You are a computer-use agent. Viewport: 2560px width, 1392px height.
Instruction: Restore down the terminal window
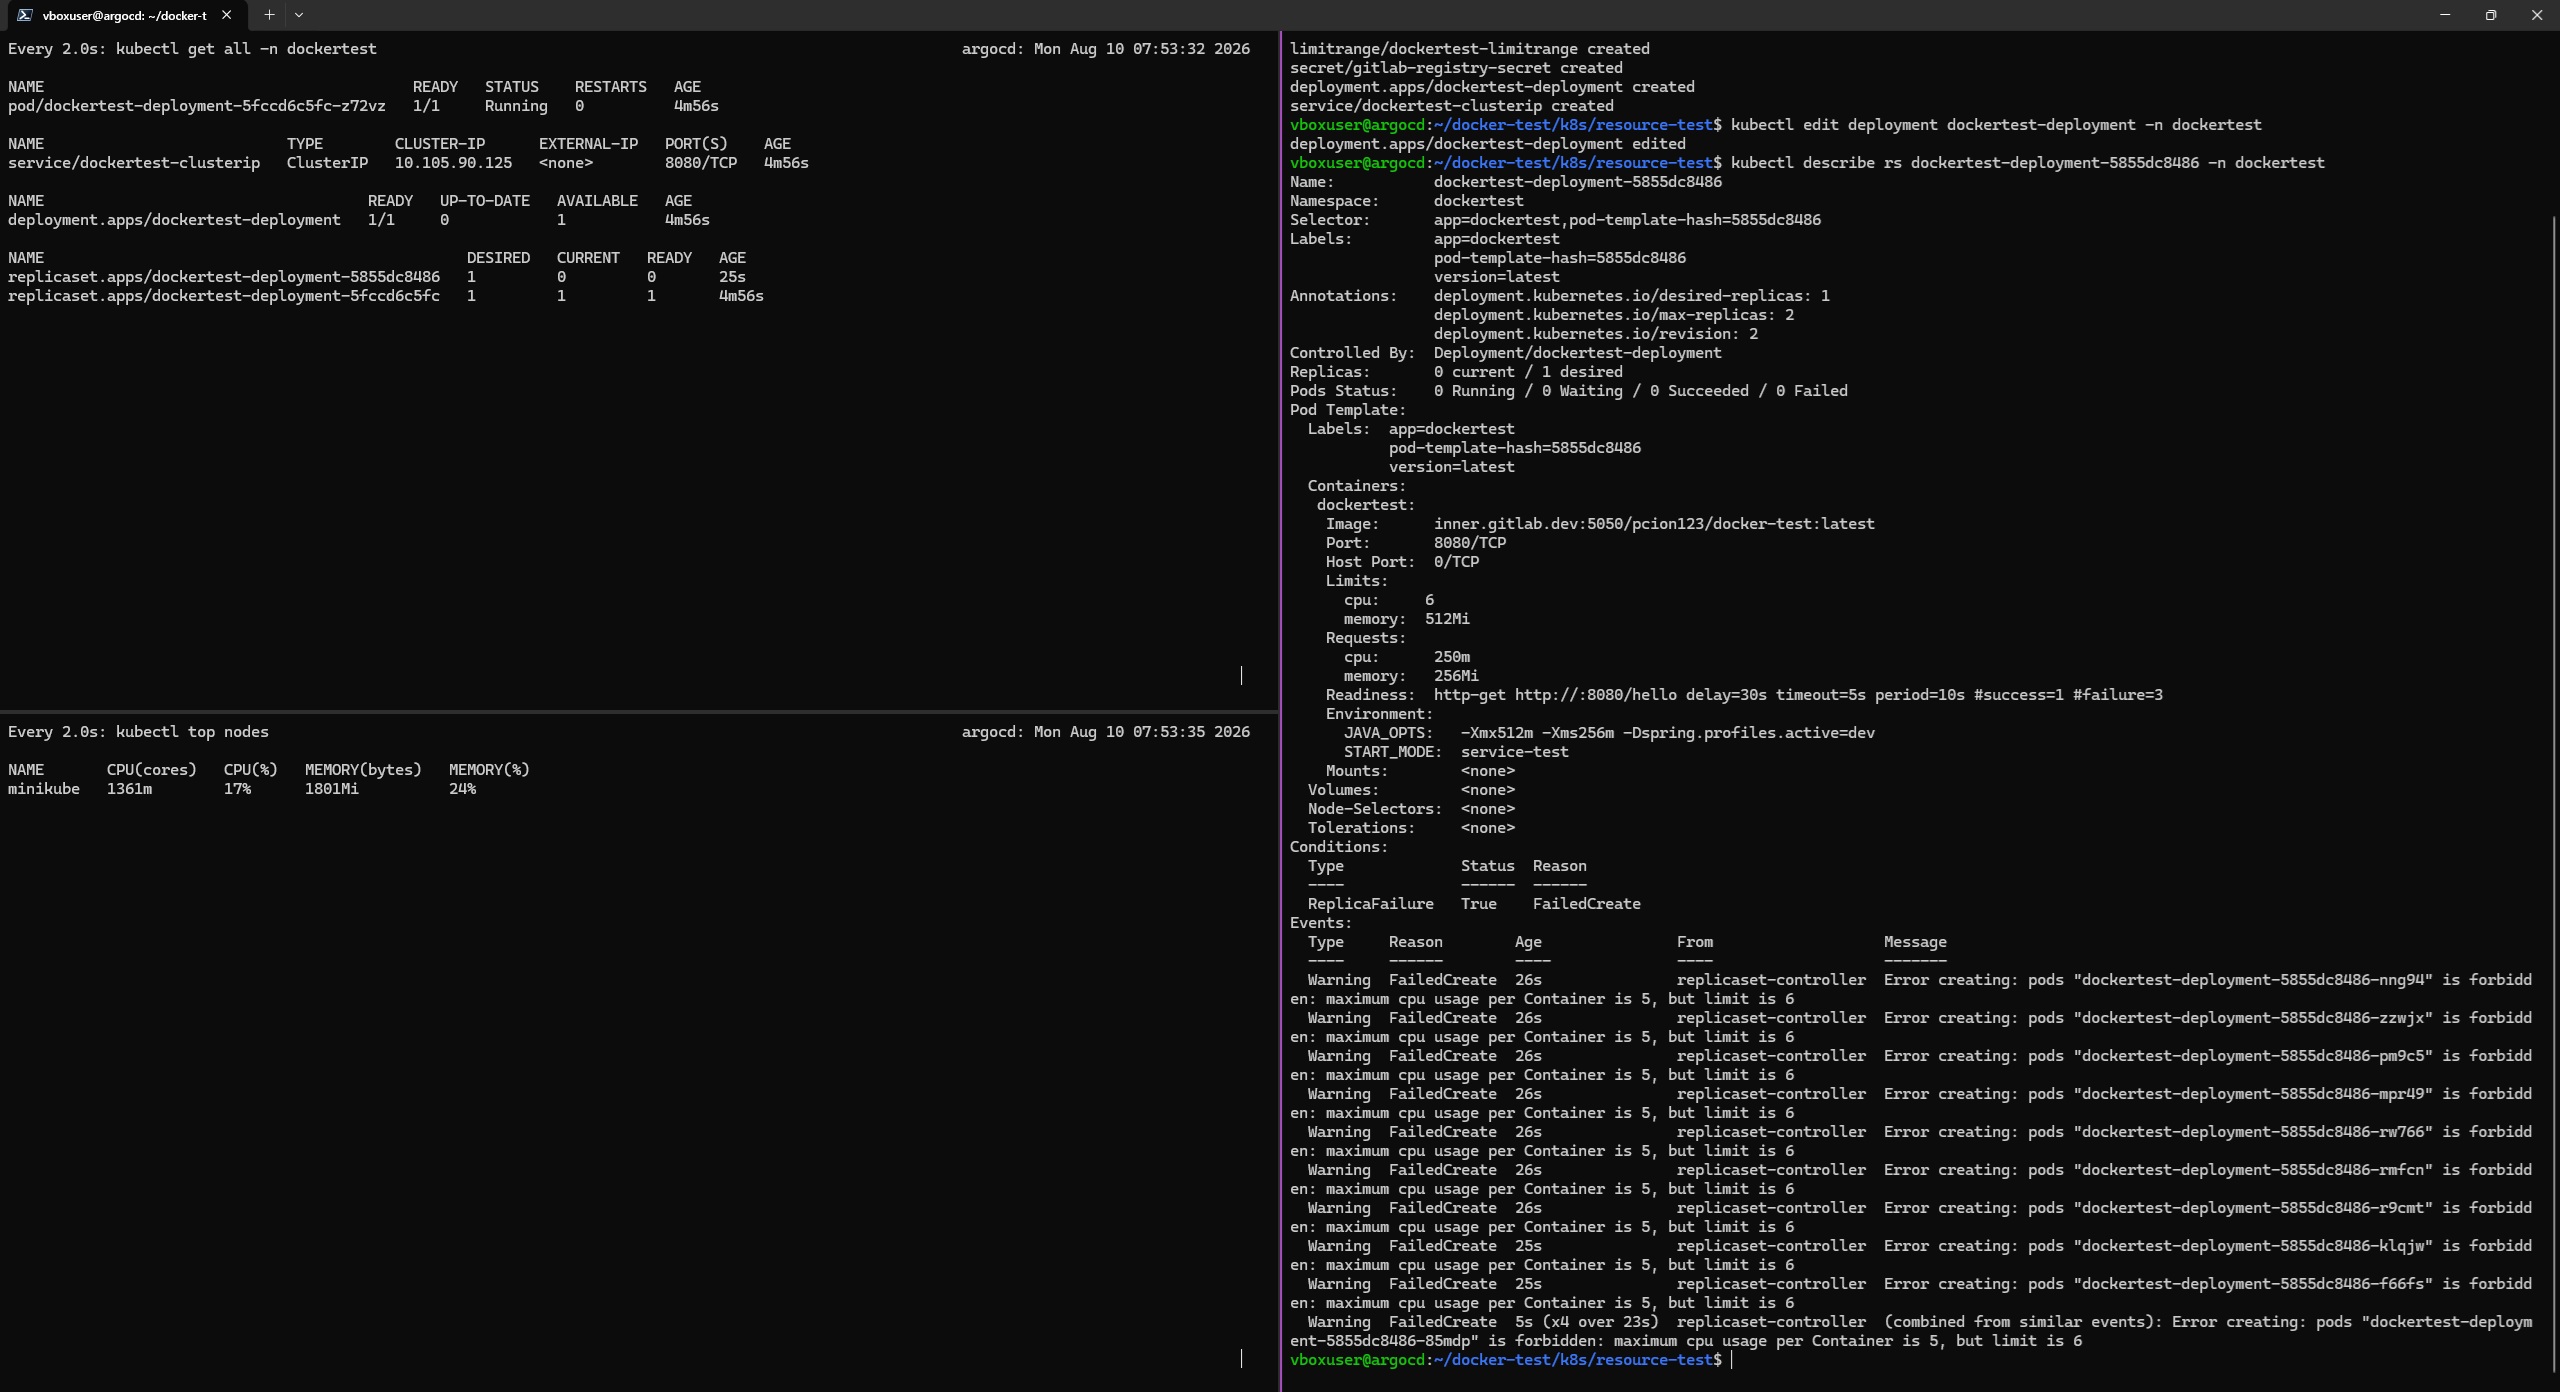click(x=2491, y=15)
